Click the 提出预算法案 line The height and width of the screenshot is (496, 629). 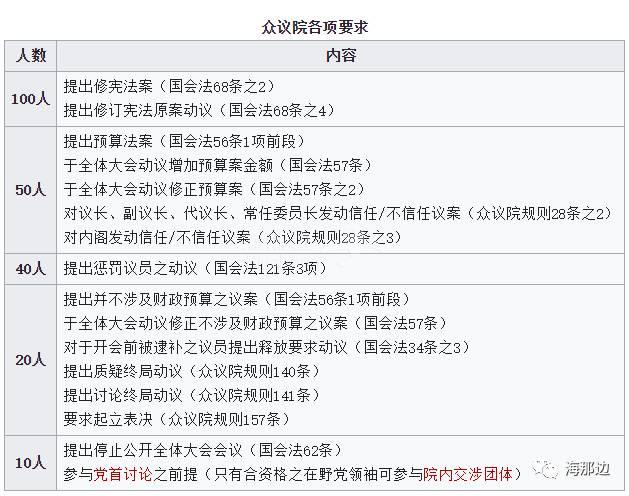pos(184,140)
